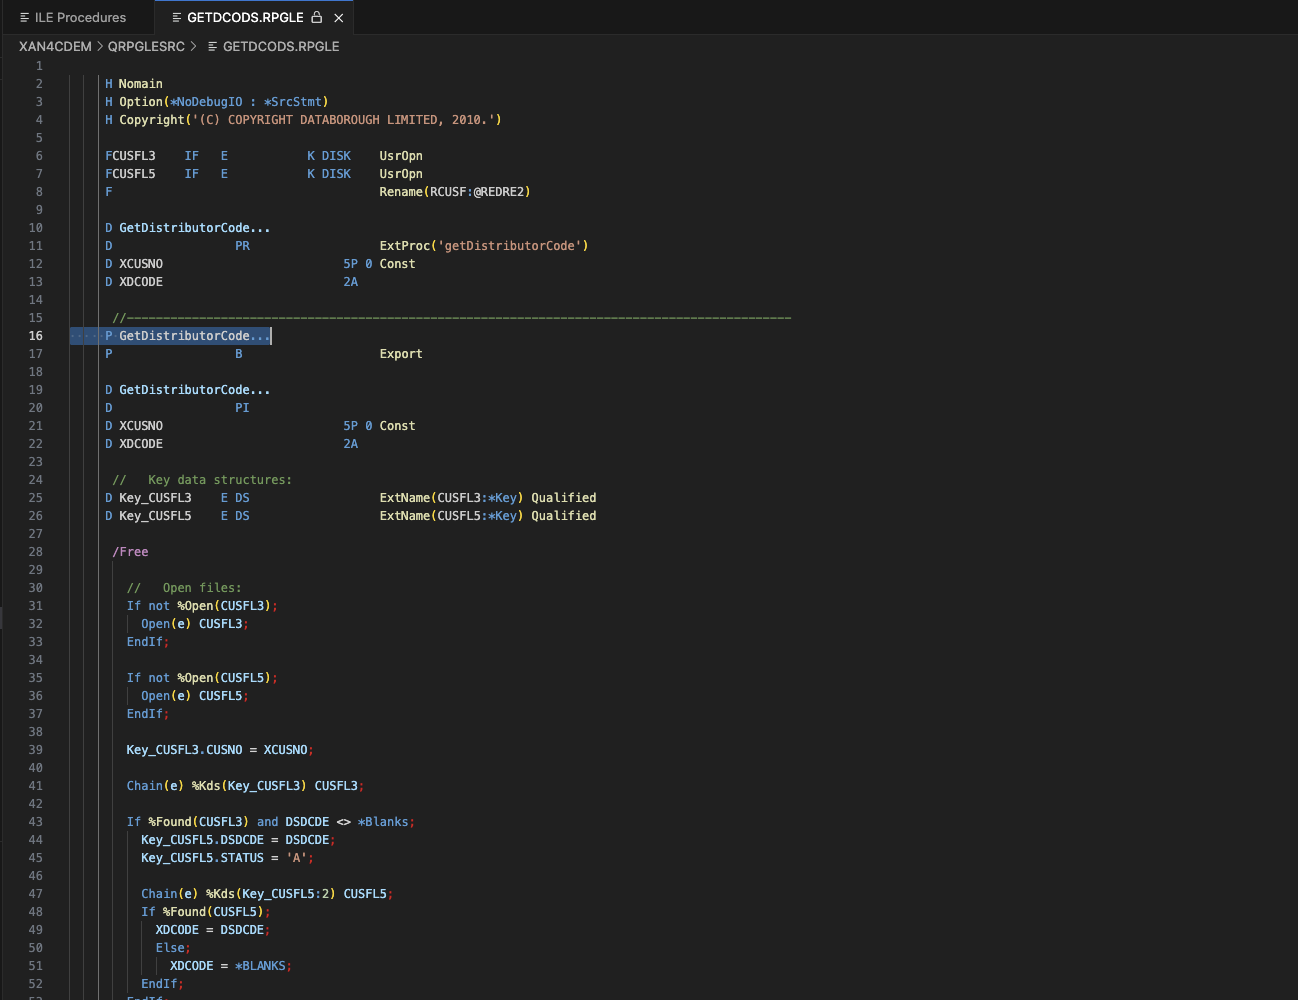Open the GETDCODS.RPGLE breadcrumb item
This screenshot has width=1298, height=1000.
280,47
